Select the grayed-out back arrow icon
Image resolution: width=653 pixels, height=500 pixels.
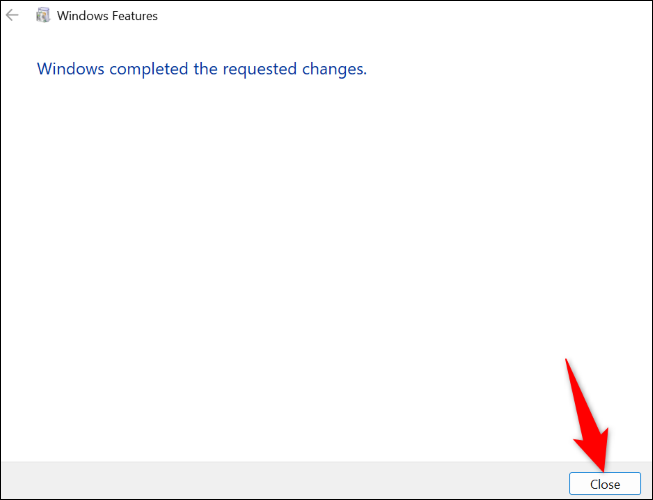tap(12, 15)
